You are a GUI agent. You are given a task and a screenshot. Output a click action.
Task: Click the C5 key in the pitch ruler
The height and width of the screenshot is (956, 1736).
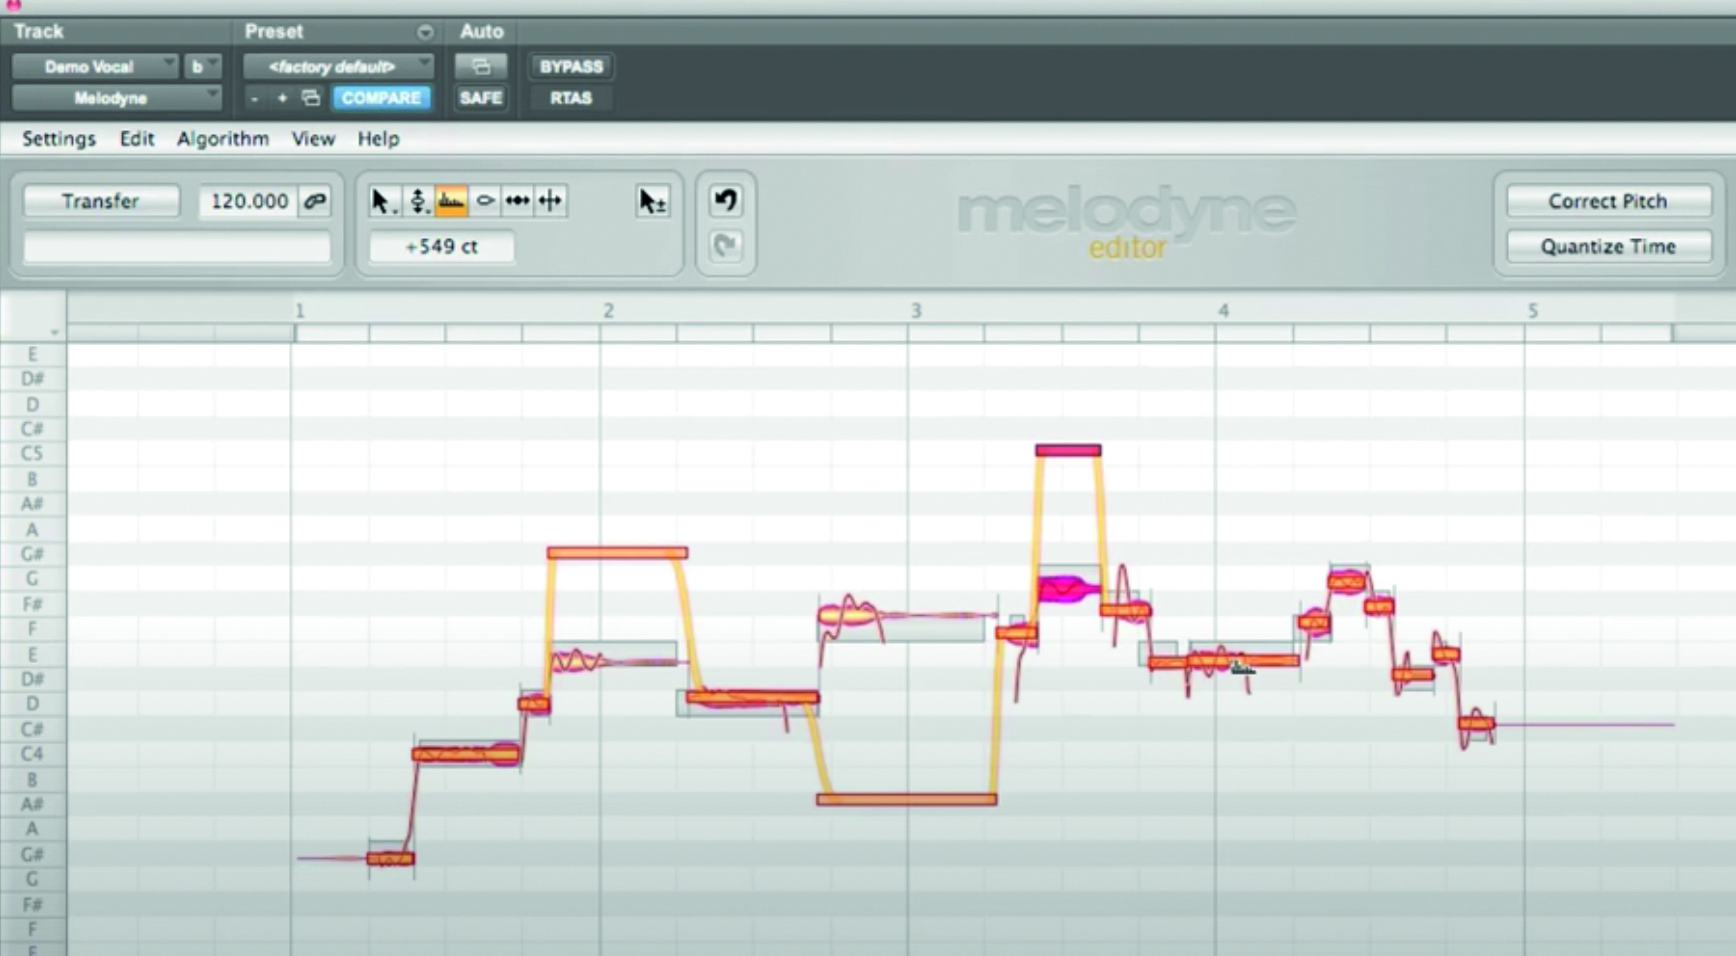tap(32, 454)
